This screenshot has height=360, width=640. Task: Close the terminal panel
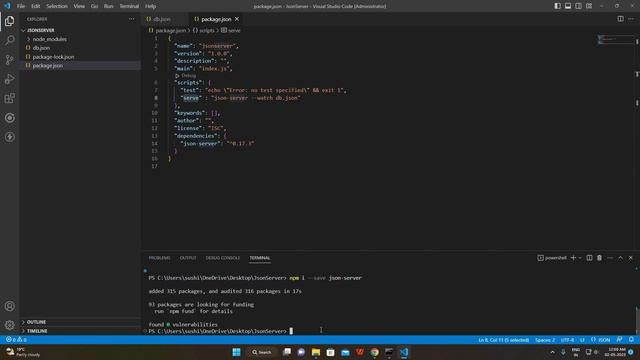click(631, 258)
